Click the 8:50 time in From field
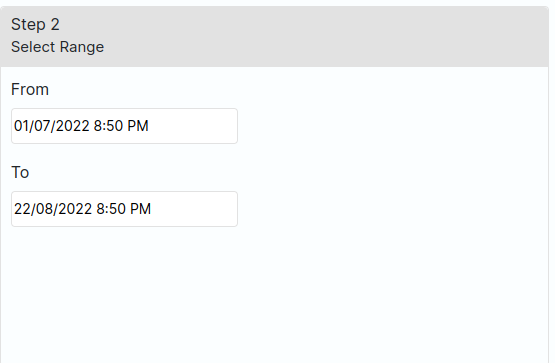The image size is (555, 363). point(105,126)
